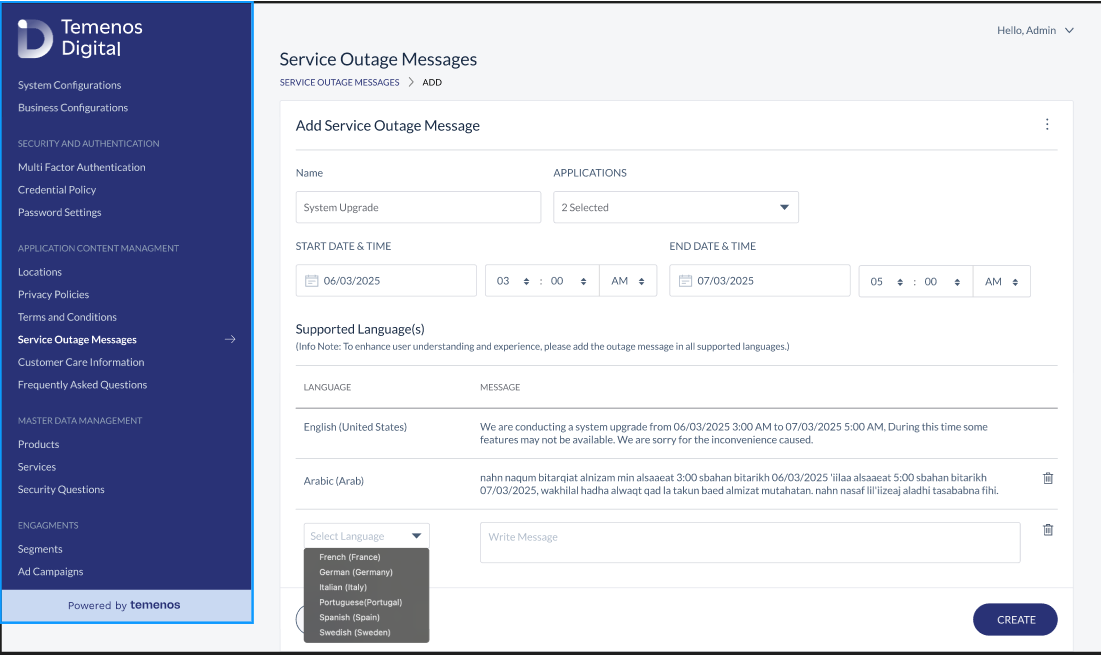This screenshot has height=655, width=1101.
Task: Click the Write Message text area
Action: (x=750, y=542)
